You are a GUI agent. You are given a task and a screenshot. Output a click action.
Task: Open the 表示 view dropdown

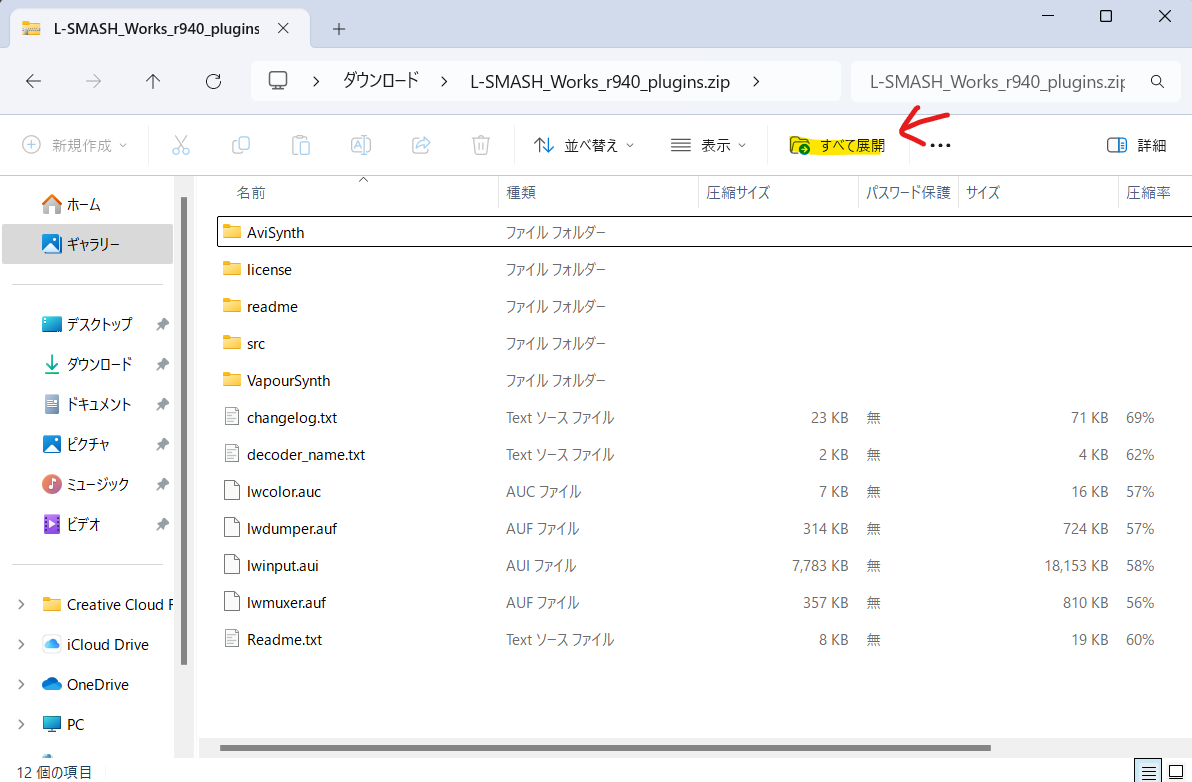point(709,145)
